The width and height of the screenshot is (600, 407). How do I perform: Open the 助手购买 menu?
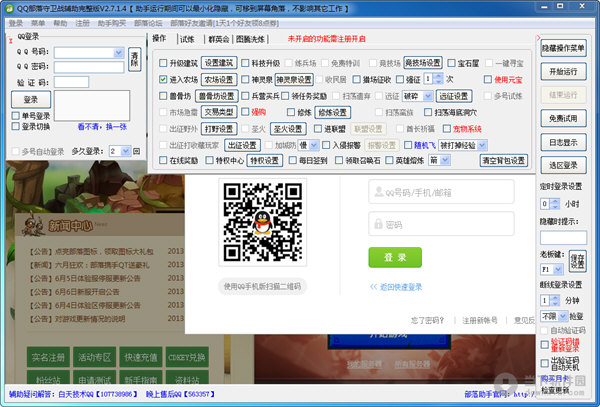click(x=112, y=23)
